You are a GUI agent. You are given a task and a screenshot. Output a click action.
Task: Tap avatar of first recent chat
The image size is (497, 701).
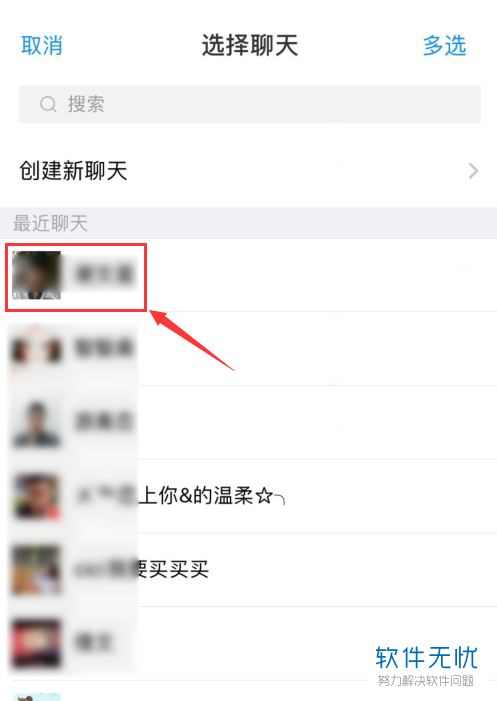(36, 275)
